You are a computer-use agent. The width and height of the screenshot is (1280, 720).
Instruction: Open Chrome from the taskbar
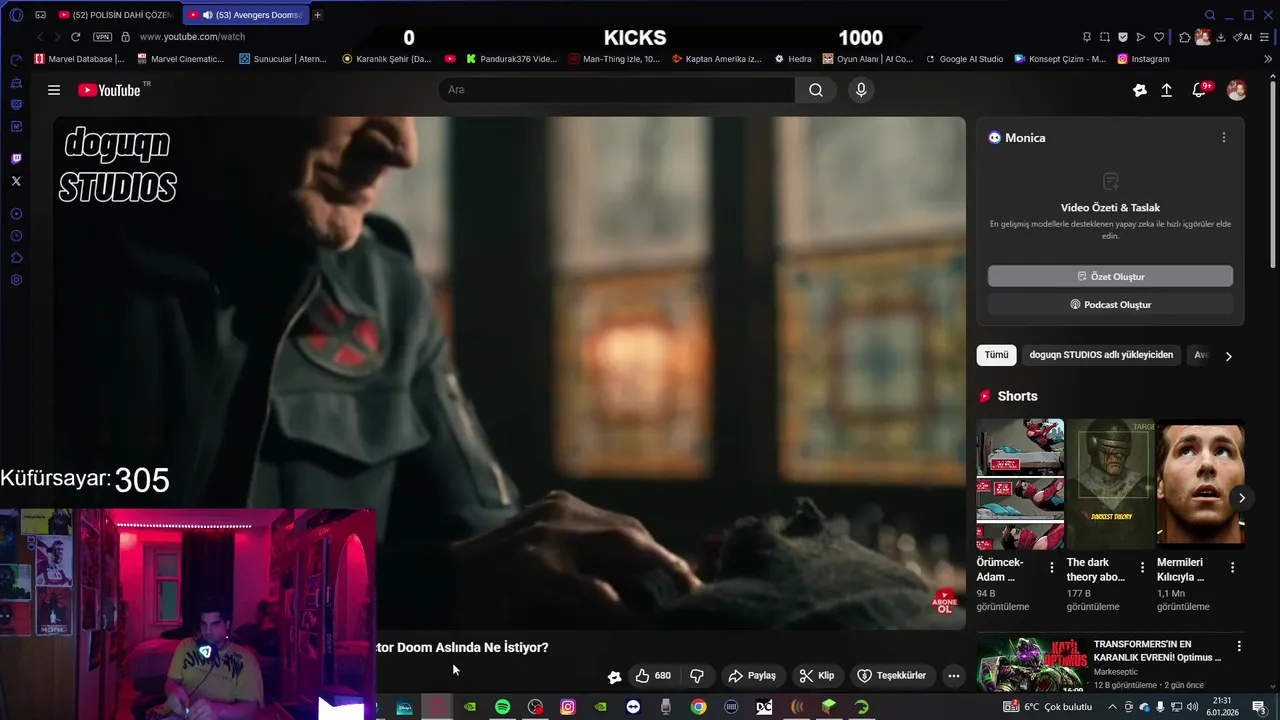[698, 707]
